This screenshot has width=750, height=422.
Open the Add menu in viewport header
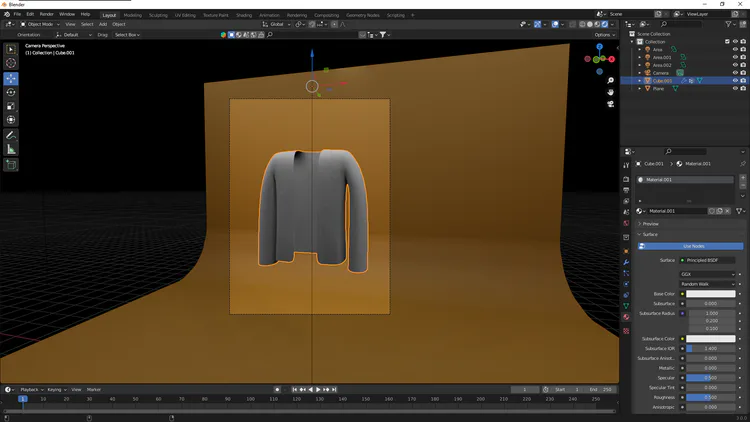tap(103, 24)
